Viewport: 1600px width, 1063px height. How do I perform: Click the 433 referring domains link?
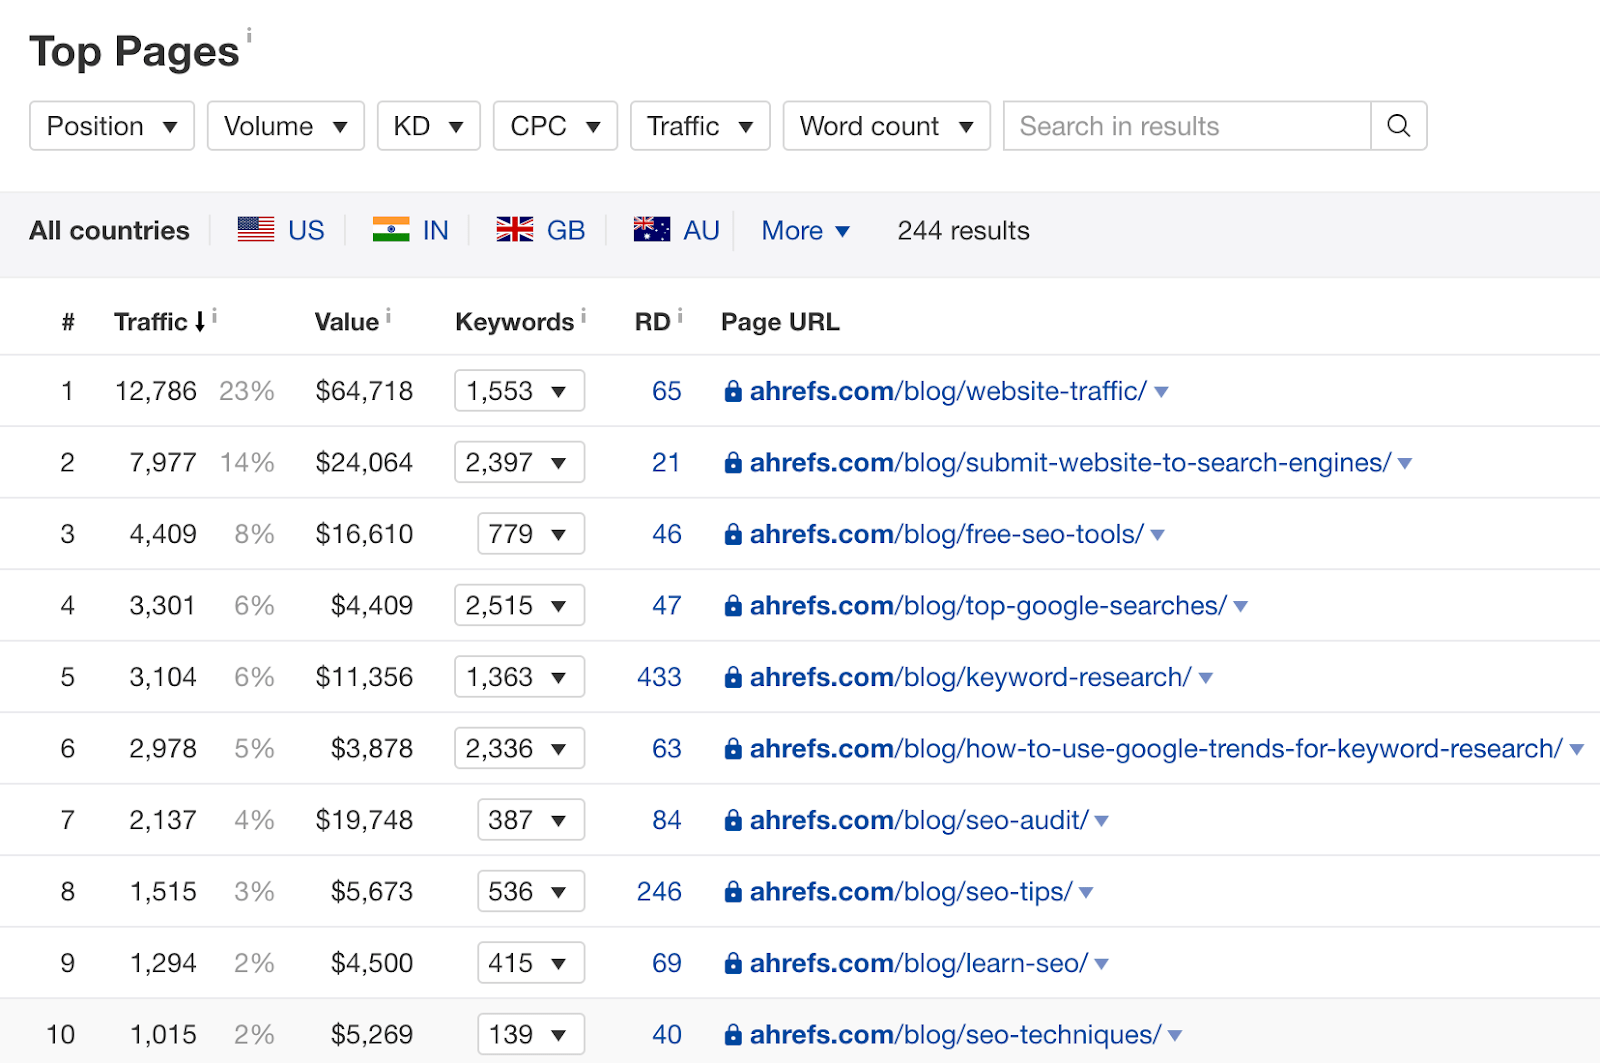pyautogui.click(x=659, y=677)
